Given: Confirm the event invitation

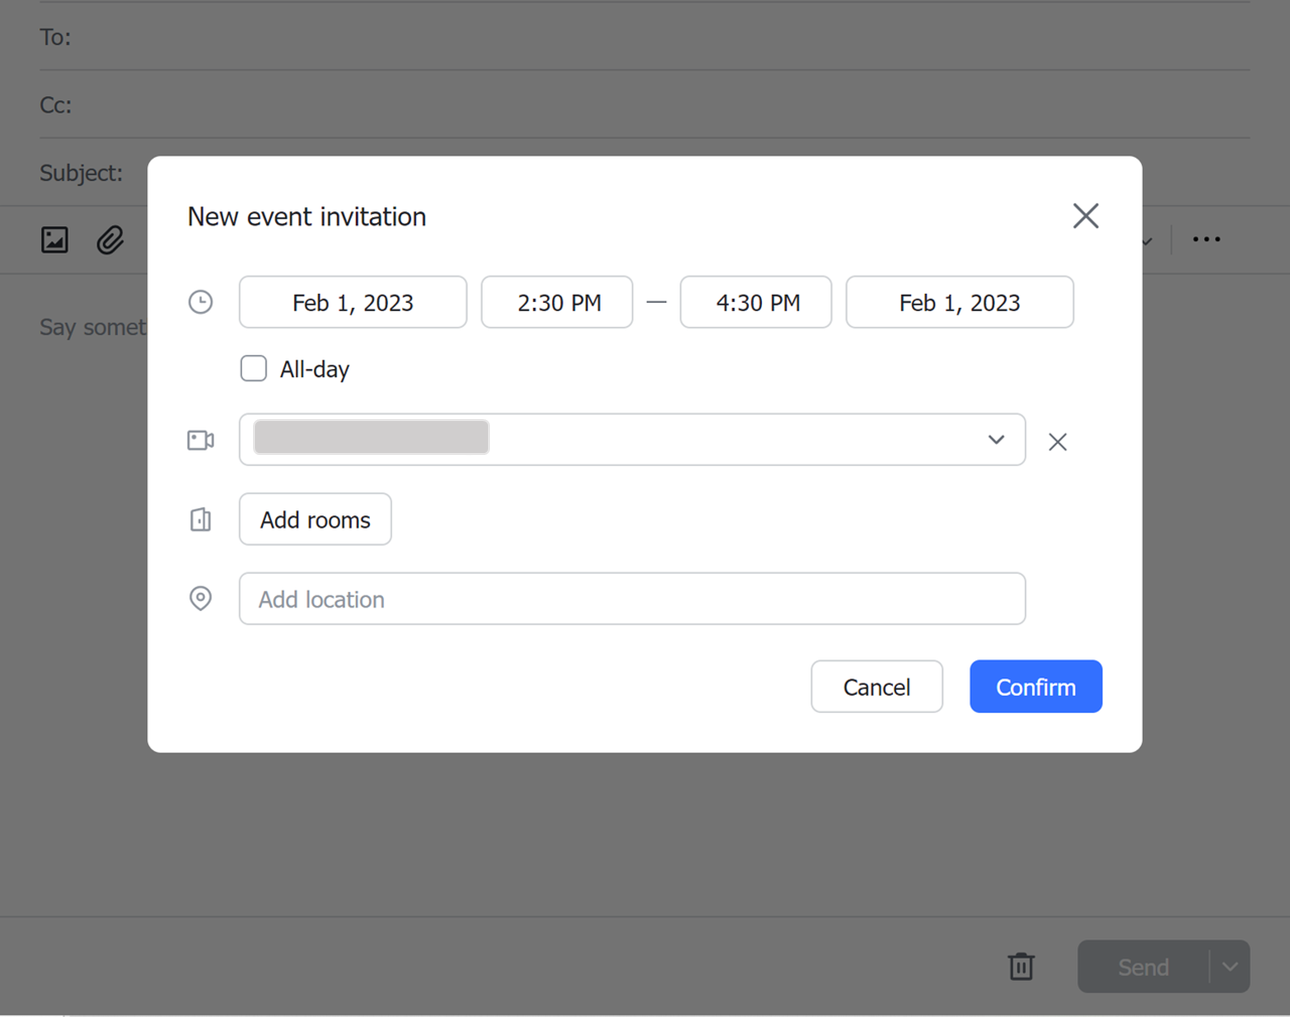Looking at the screenshot, I should point(1035,686).
